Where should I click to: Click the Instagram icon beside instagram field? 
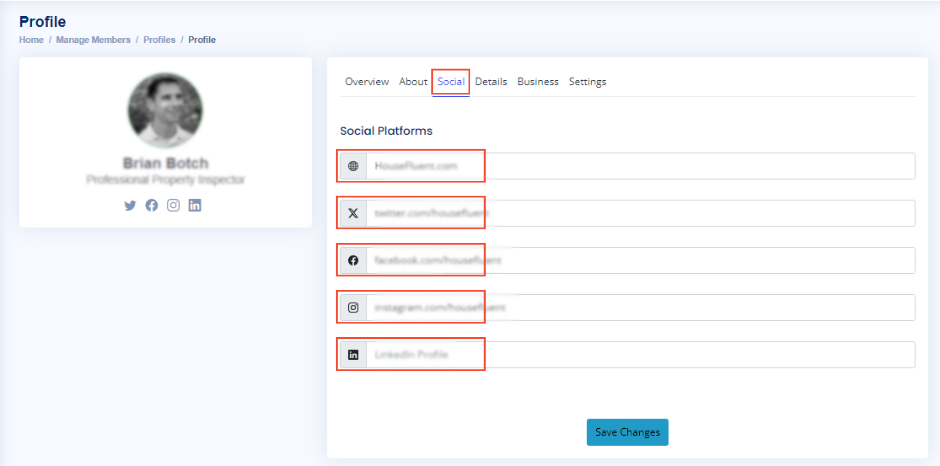(x=353, y=307)
